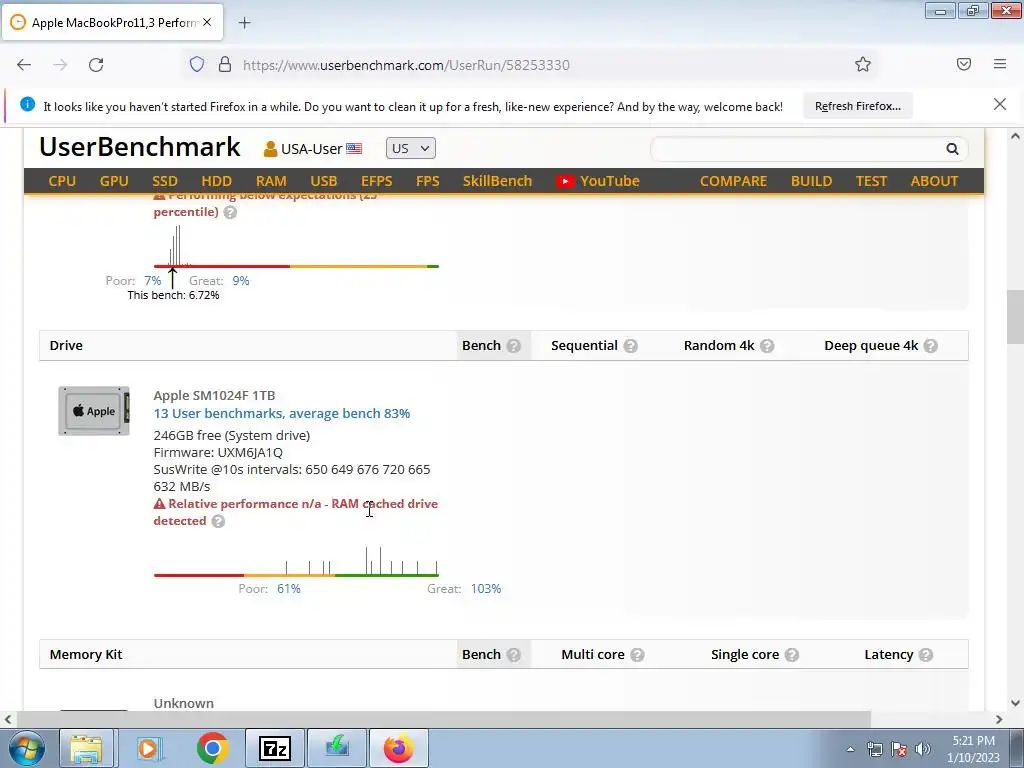Click the help icon after 'RAM cached drive detected'
This screenshot has height=768, width=1024.
tap(218, 521)
